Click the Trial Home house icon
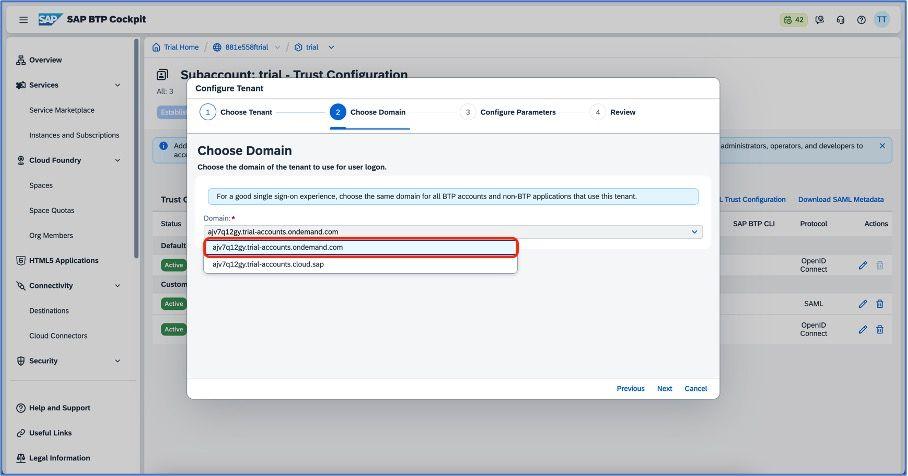 click(x=156, y=47)
